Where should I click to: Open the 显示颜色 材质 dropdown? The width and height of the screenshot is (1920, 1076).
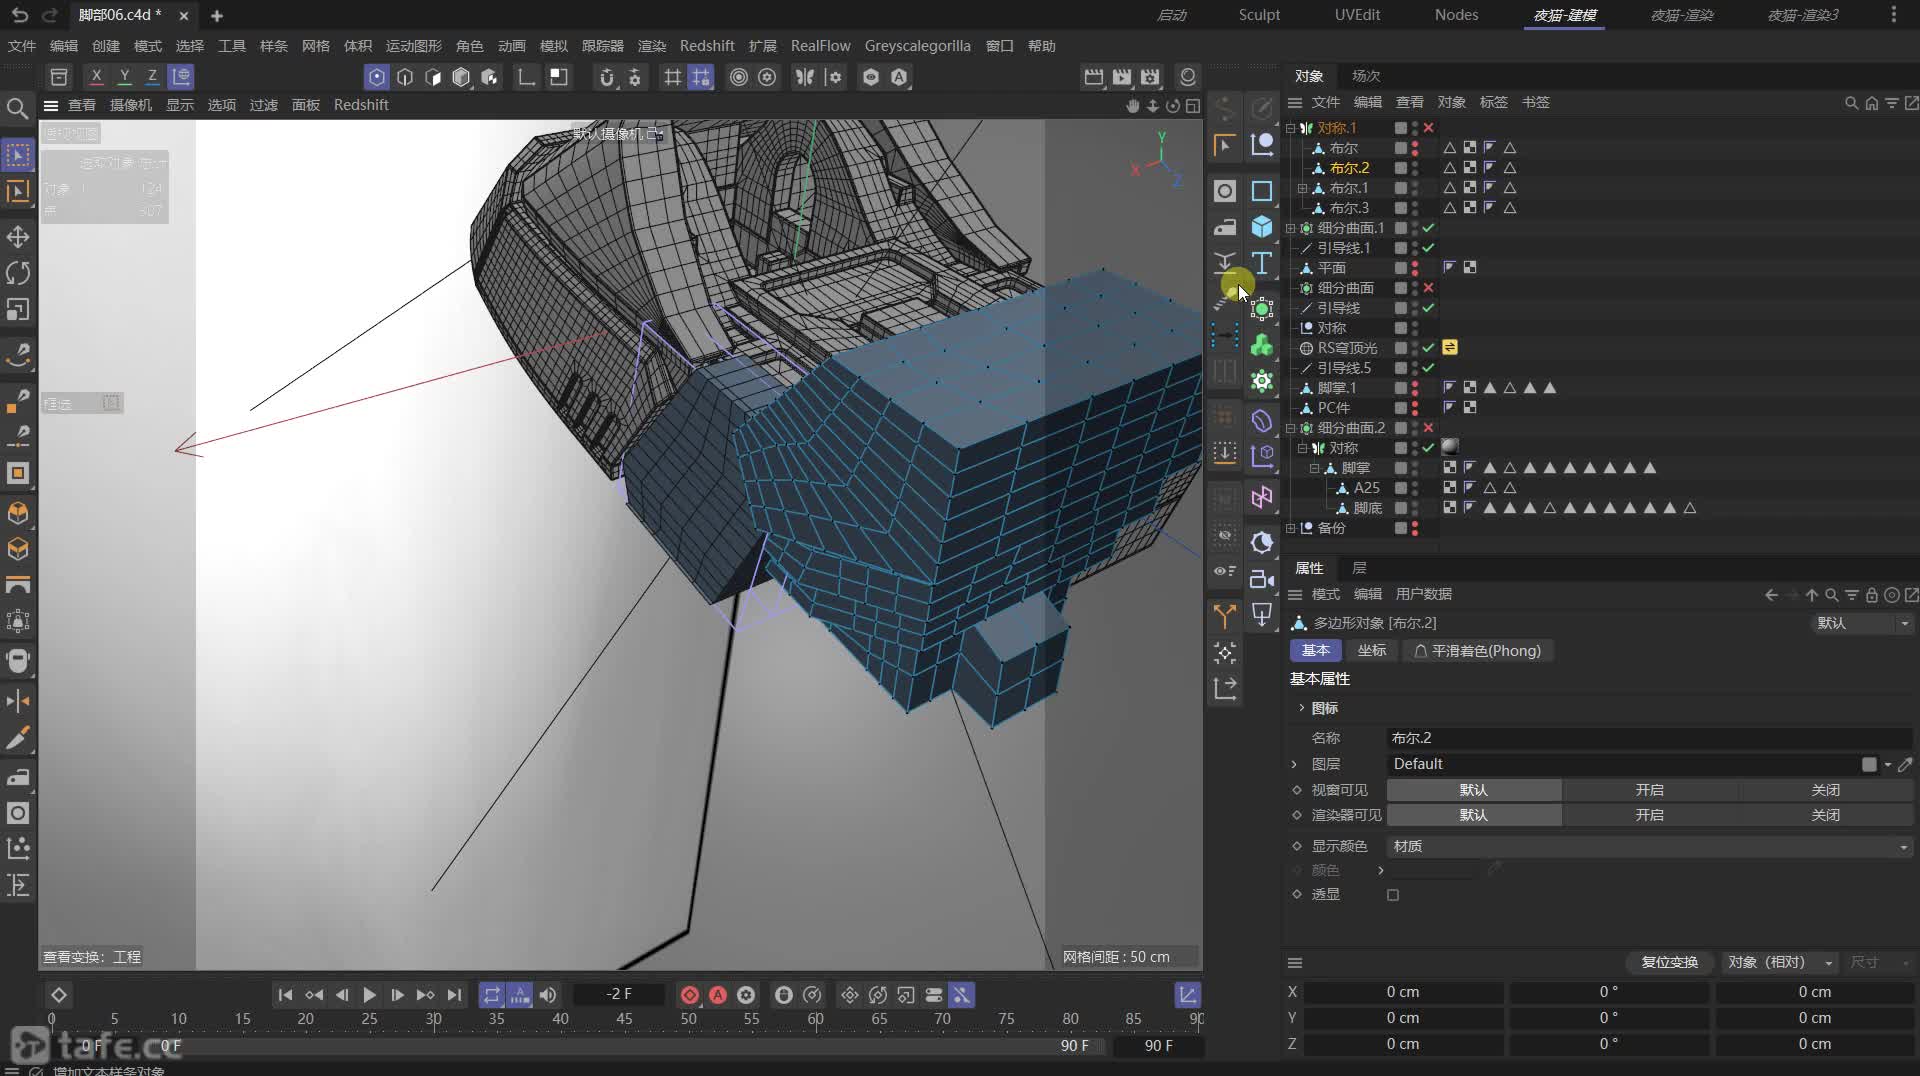[1649, 846]
